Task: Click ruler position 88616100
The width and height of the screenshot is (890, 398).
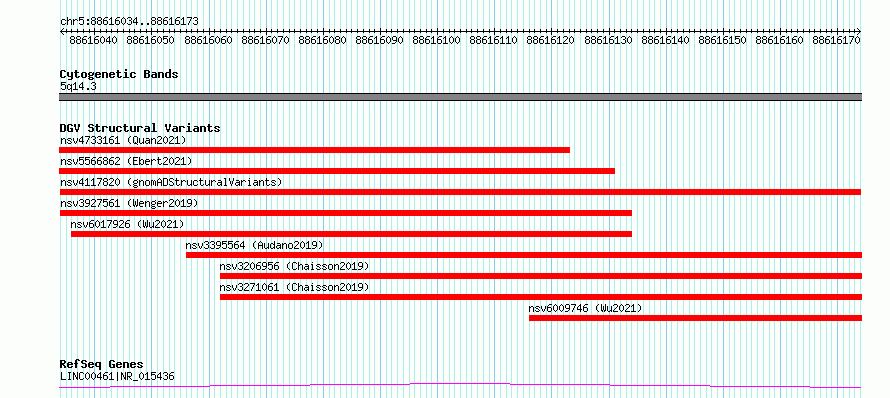Action: point(436,40)
